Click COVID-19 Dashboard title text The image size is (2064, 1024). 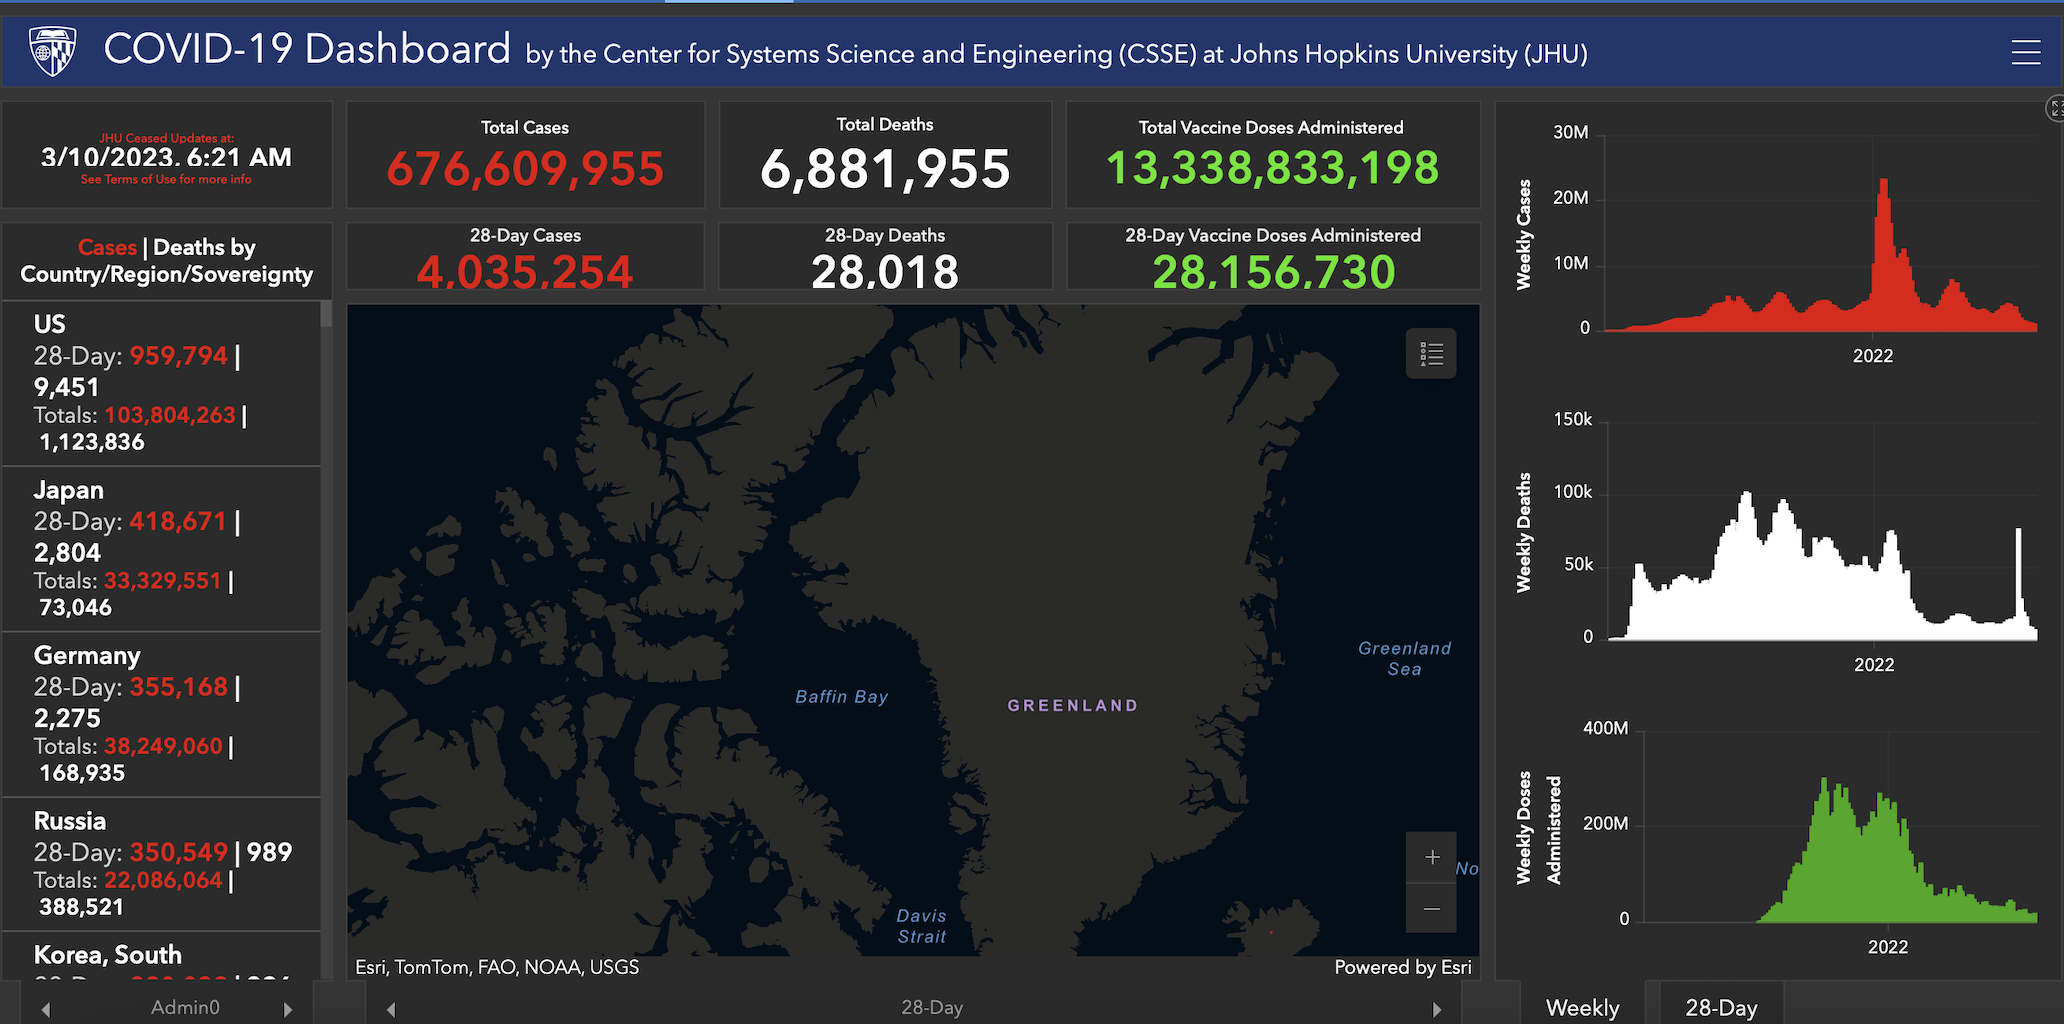307,50
